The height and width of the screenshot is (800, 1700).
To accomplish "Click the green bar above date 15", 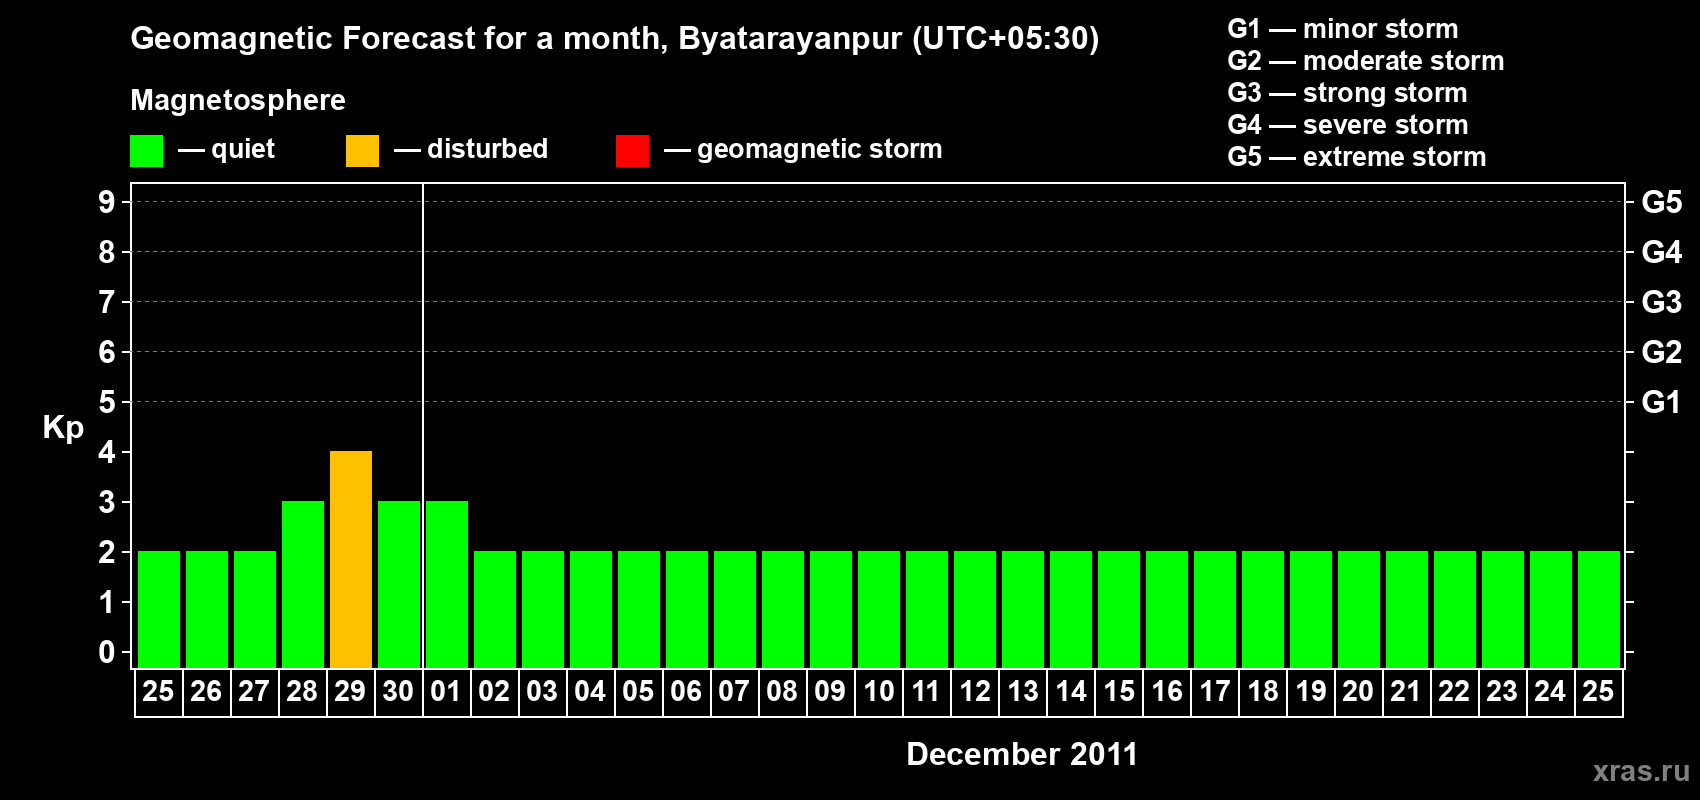I will (1119, 609).
